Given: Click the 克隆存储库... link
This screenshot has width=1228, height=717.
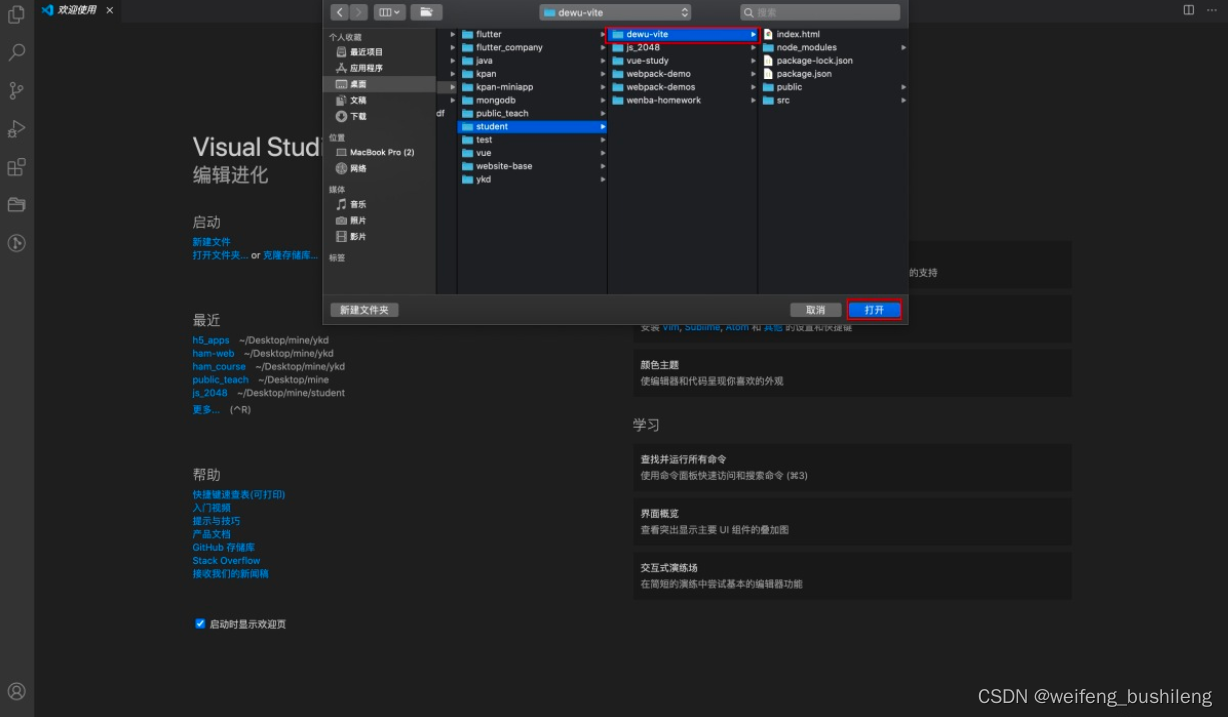Looking at the screenshot, I should [290, 255].
